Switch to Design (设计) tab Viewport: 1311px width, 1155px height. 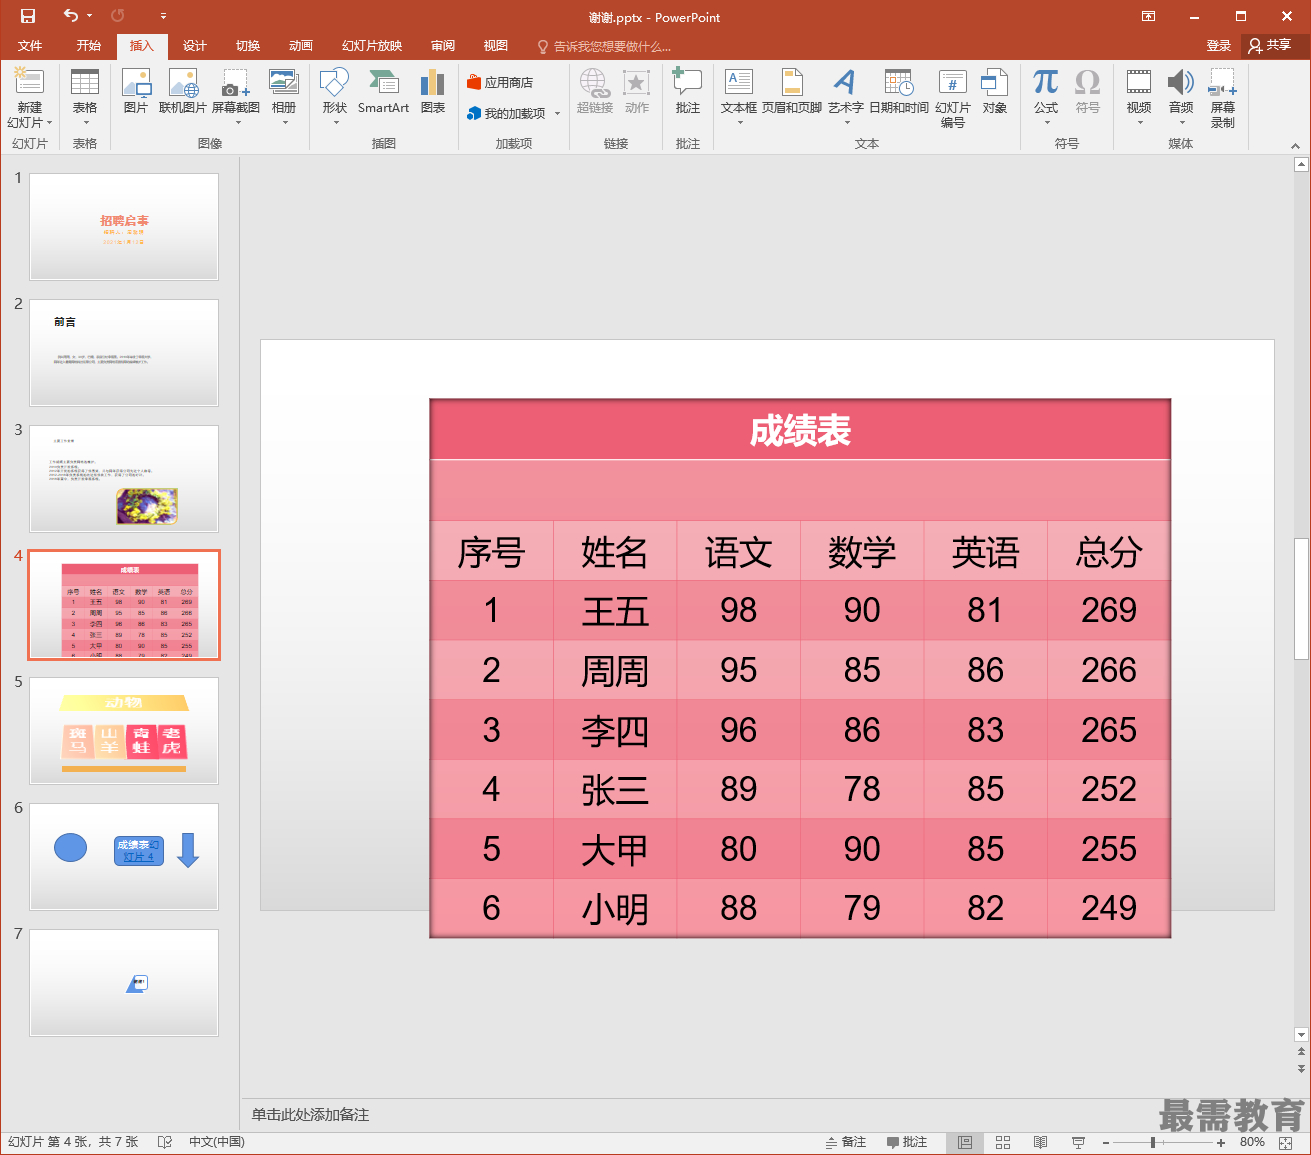(x=195, y=46)
